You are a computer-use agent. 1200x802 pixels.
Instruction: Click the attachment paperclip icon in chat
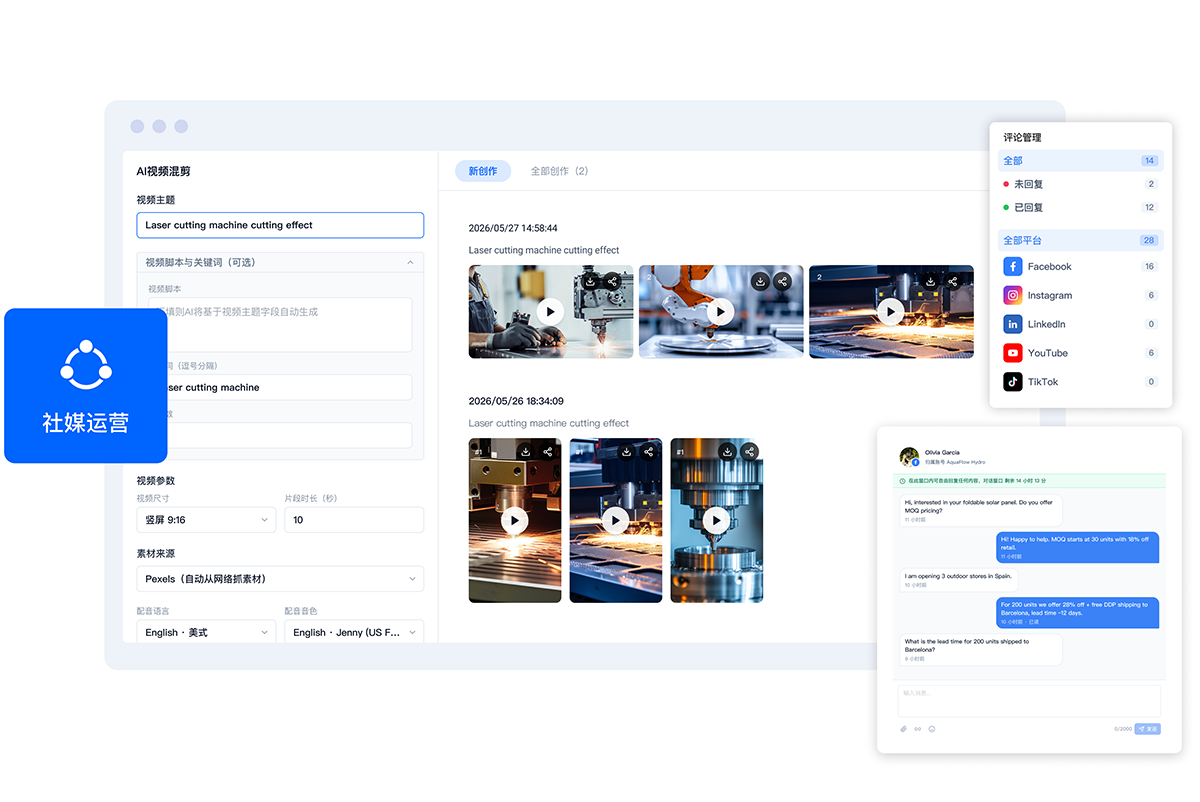903,729
